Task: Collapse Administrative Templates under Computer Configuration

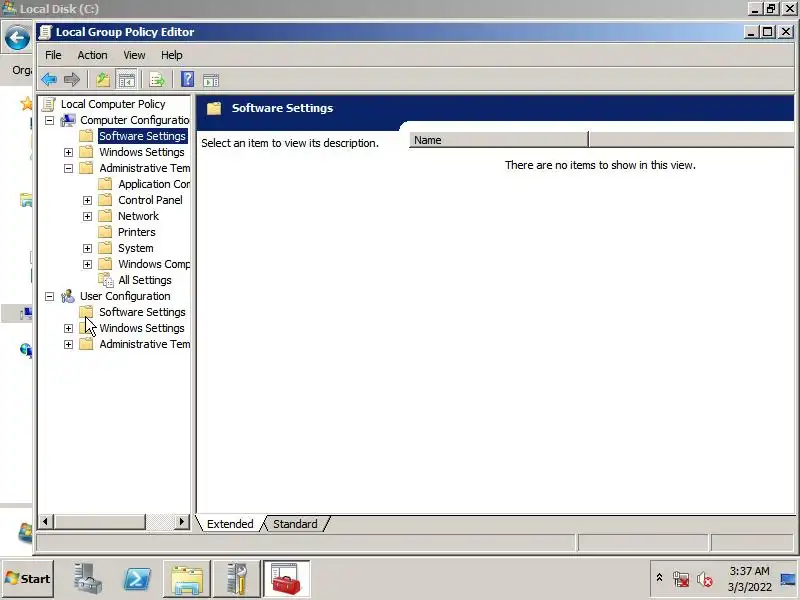Action: coord(68,168)
